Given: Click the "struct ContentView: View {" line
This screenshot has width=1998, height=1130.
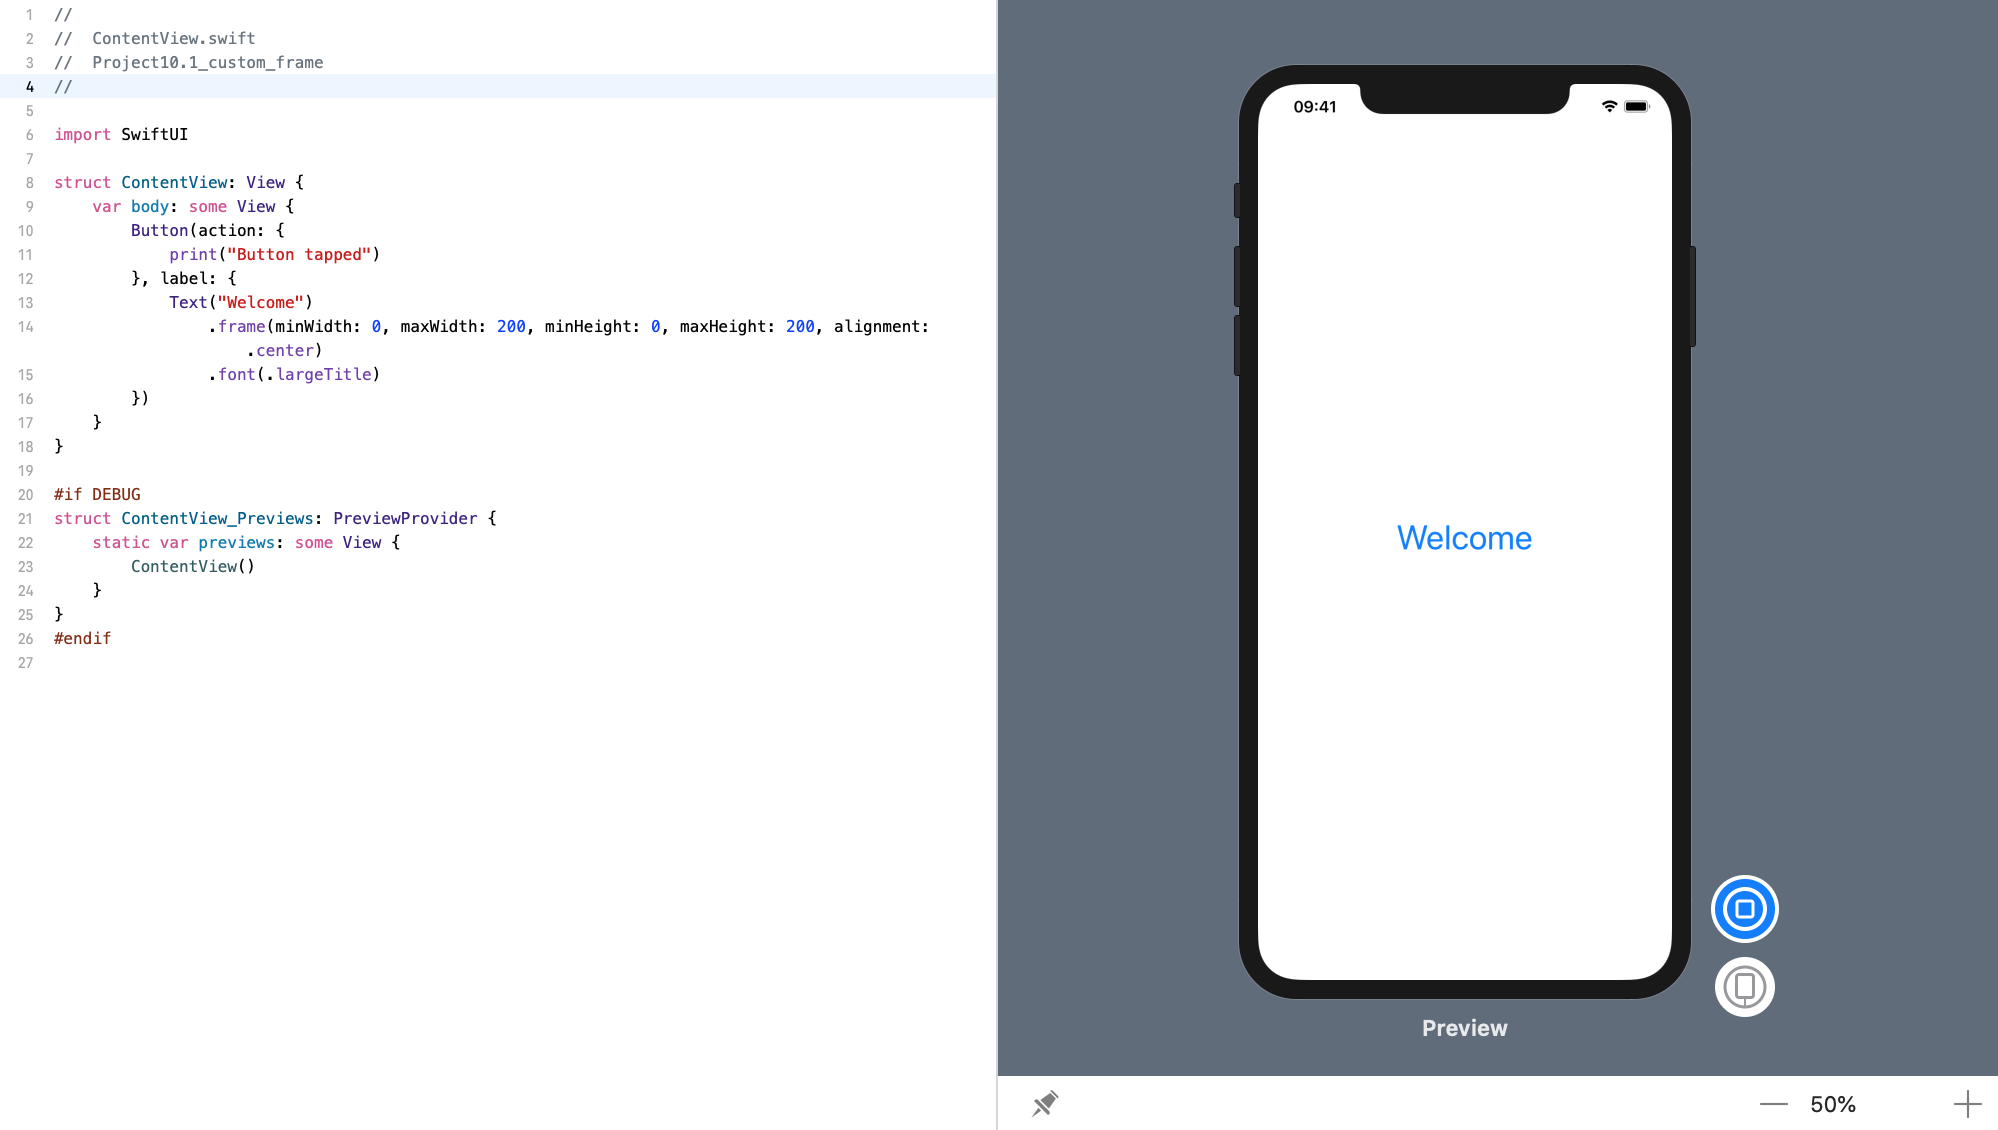Looking at the screenshot, I should pos(179,182).
